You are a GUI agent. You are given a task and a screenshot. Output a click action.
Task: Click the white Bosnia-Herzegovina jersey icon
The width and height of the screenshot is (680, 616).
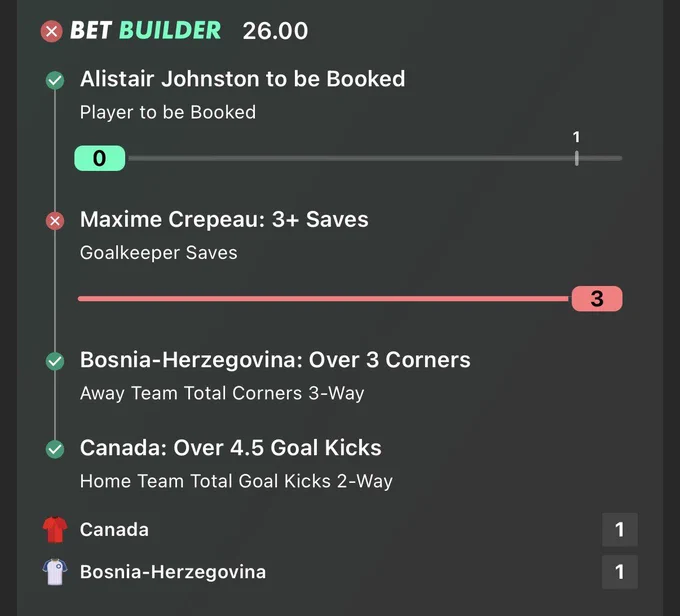coord(55,572)
